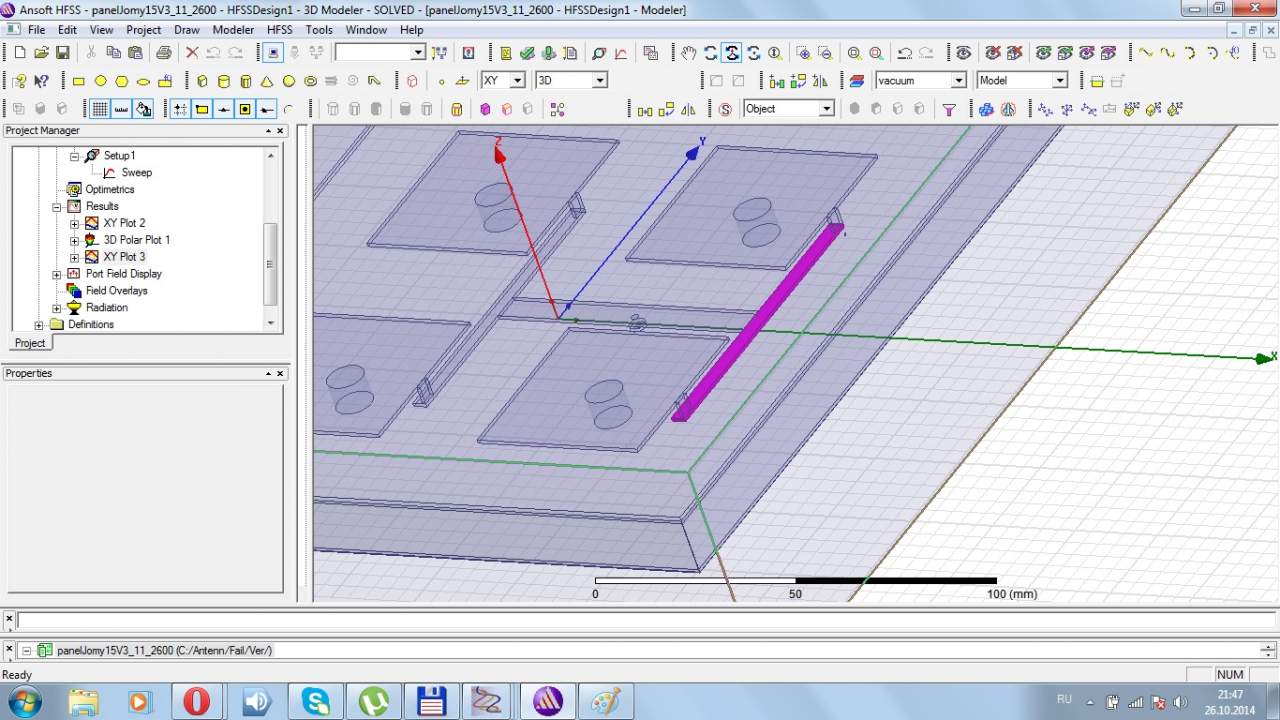Open the Modeler menu
1280x720 pixels.
(233, 30)
